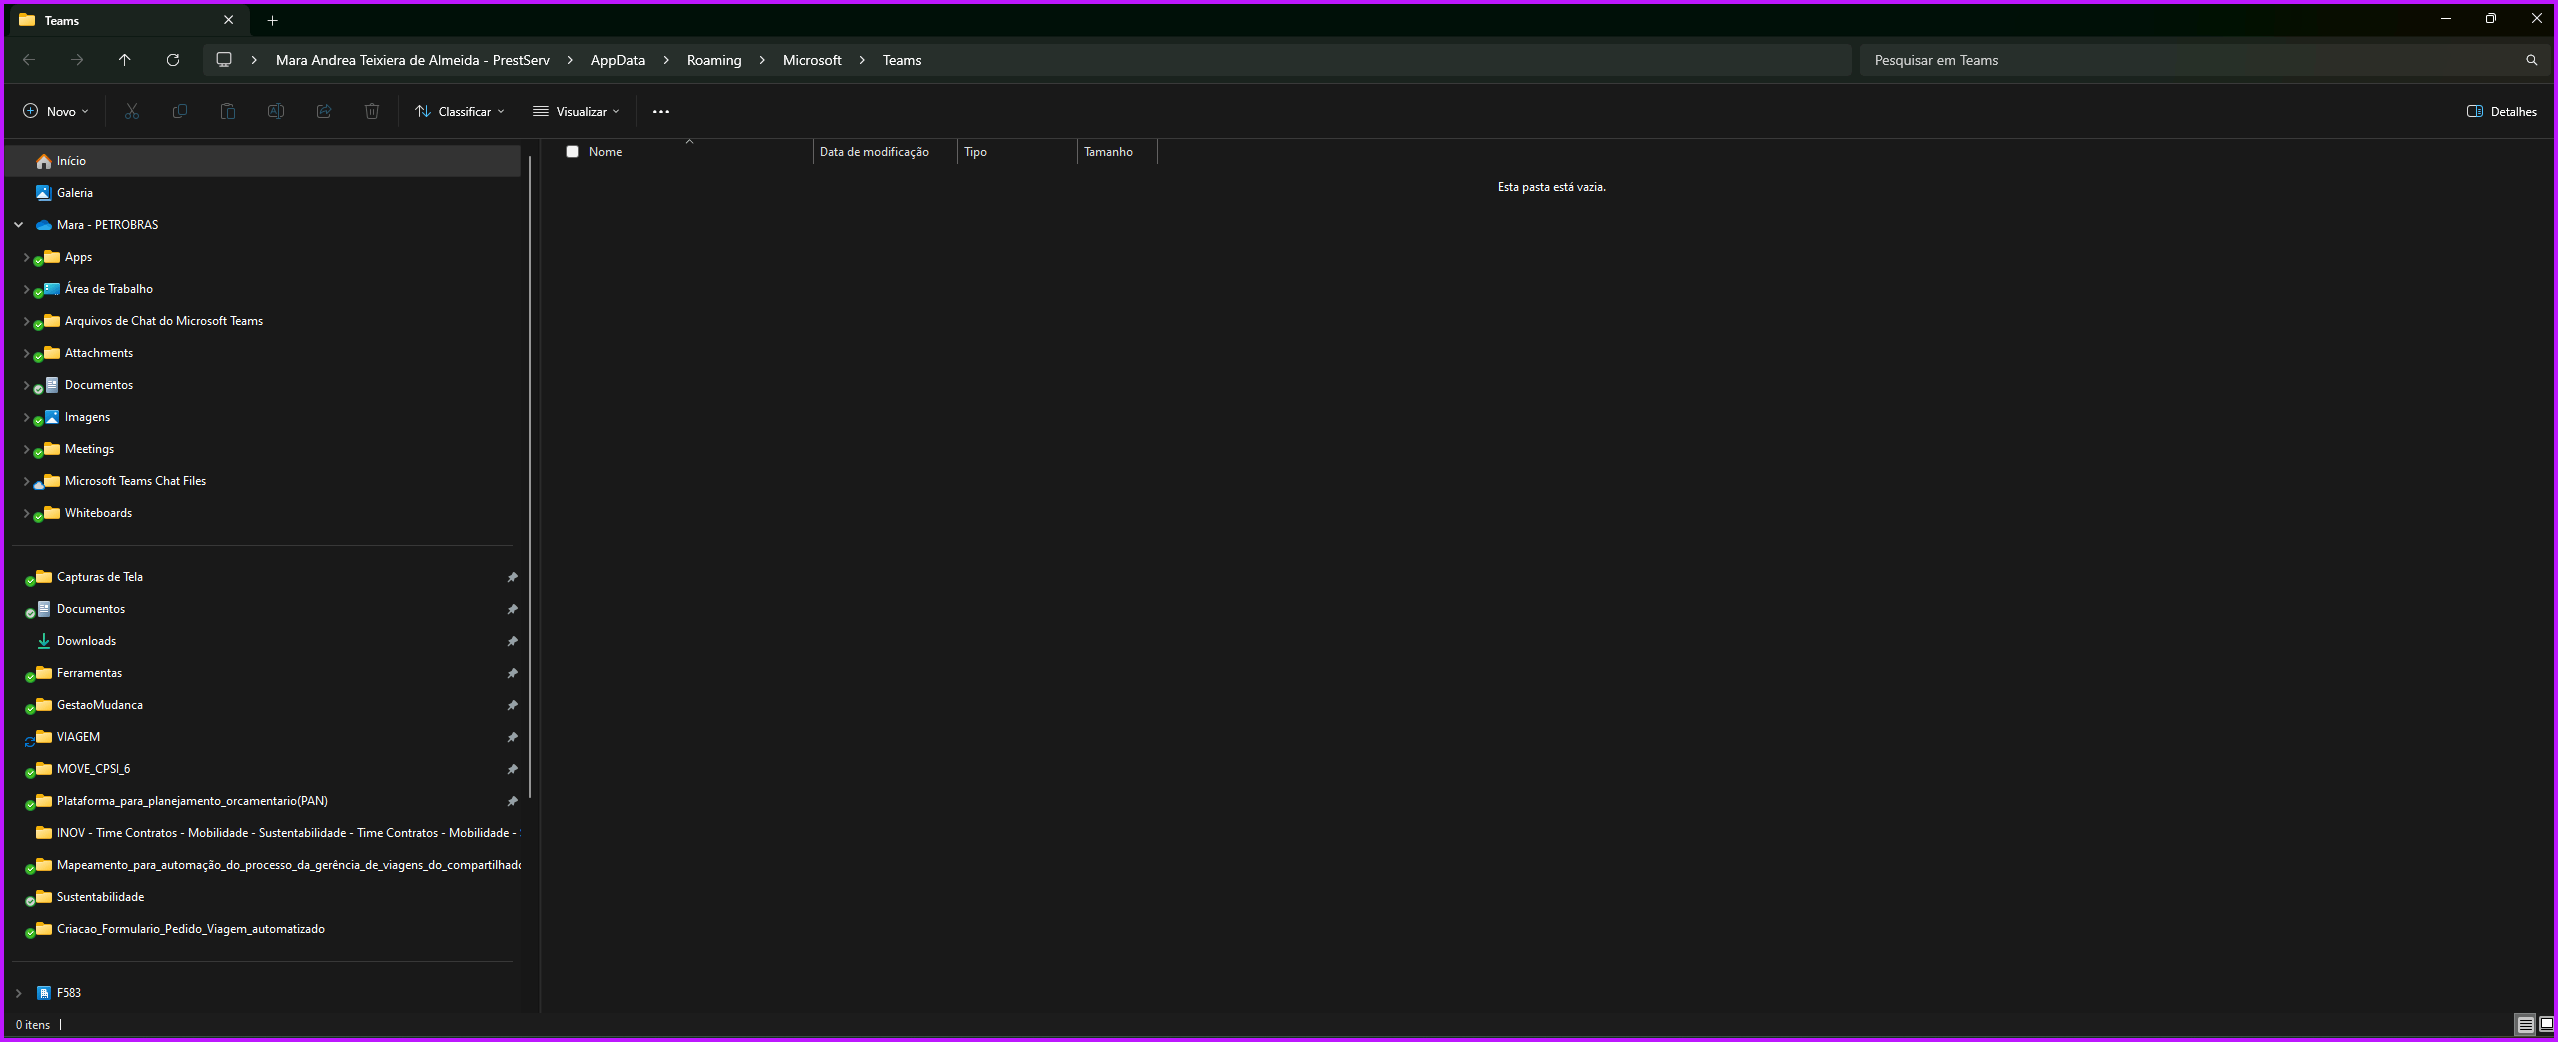Select the Whiteboards folder
Screen dimensions: 2558x1042
click(264, 513)
